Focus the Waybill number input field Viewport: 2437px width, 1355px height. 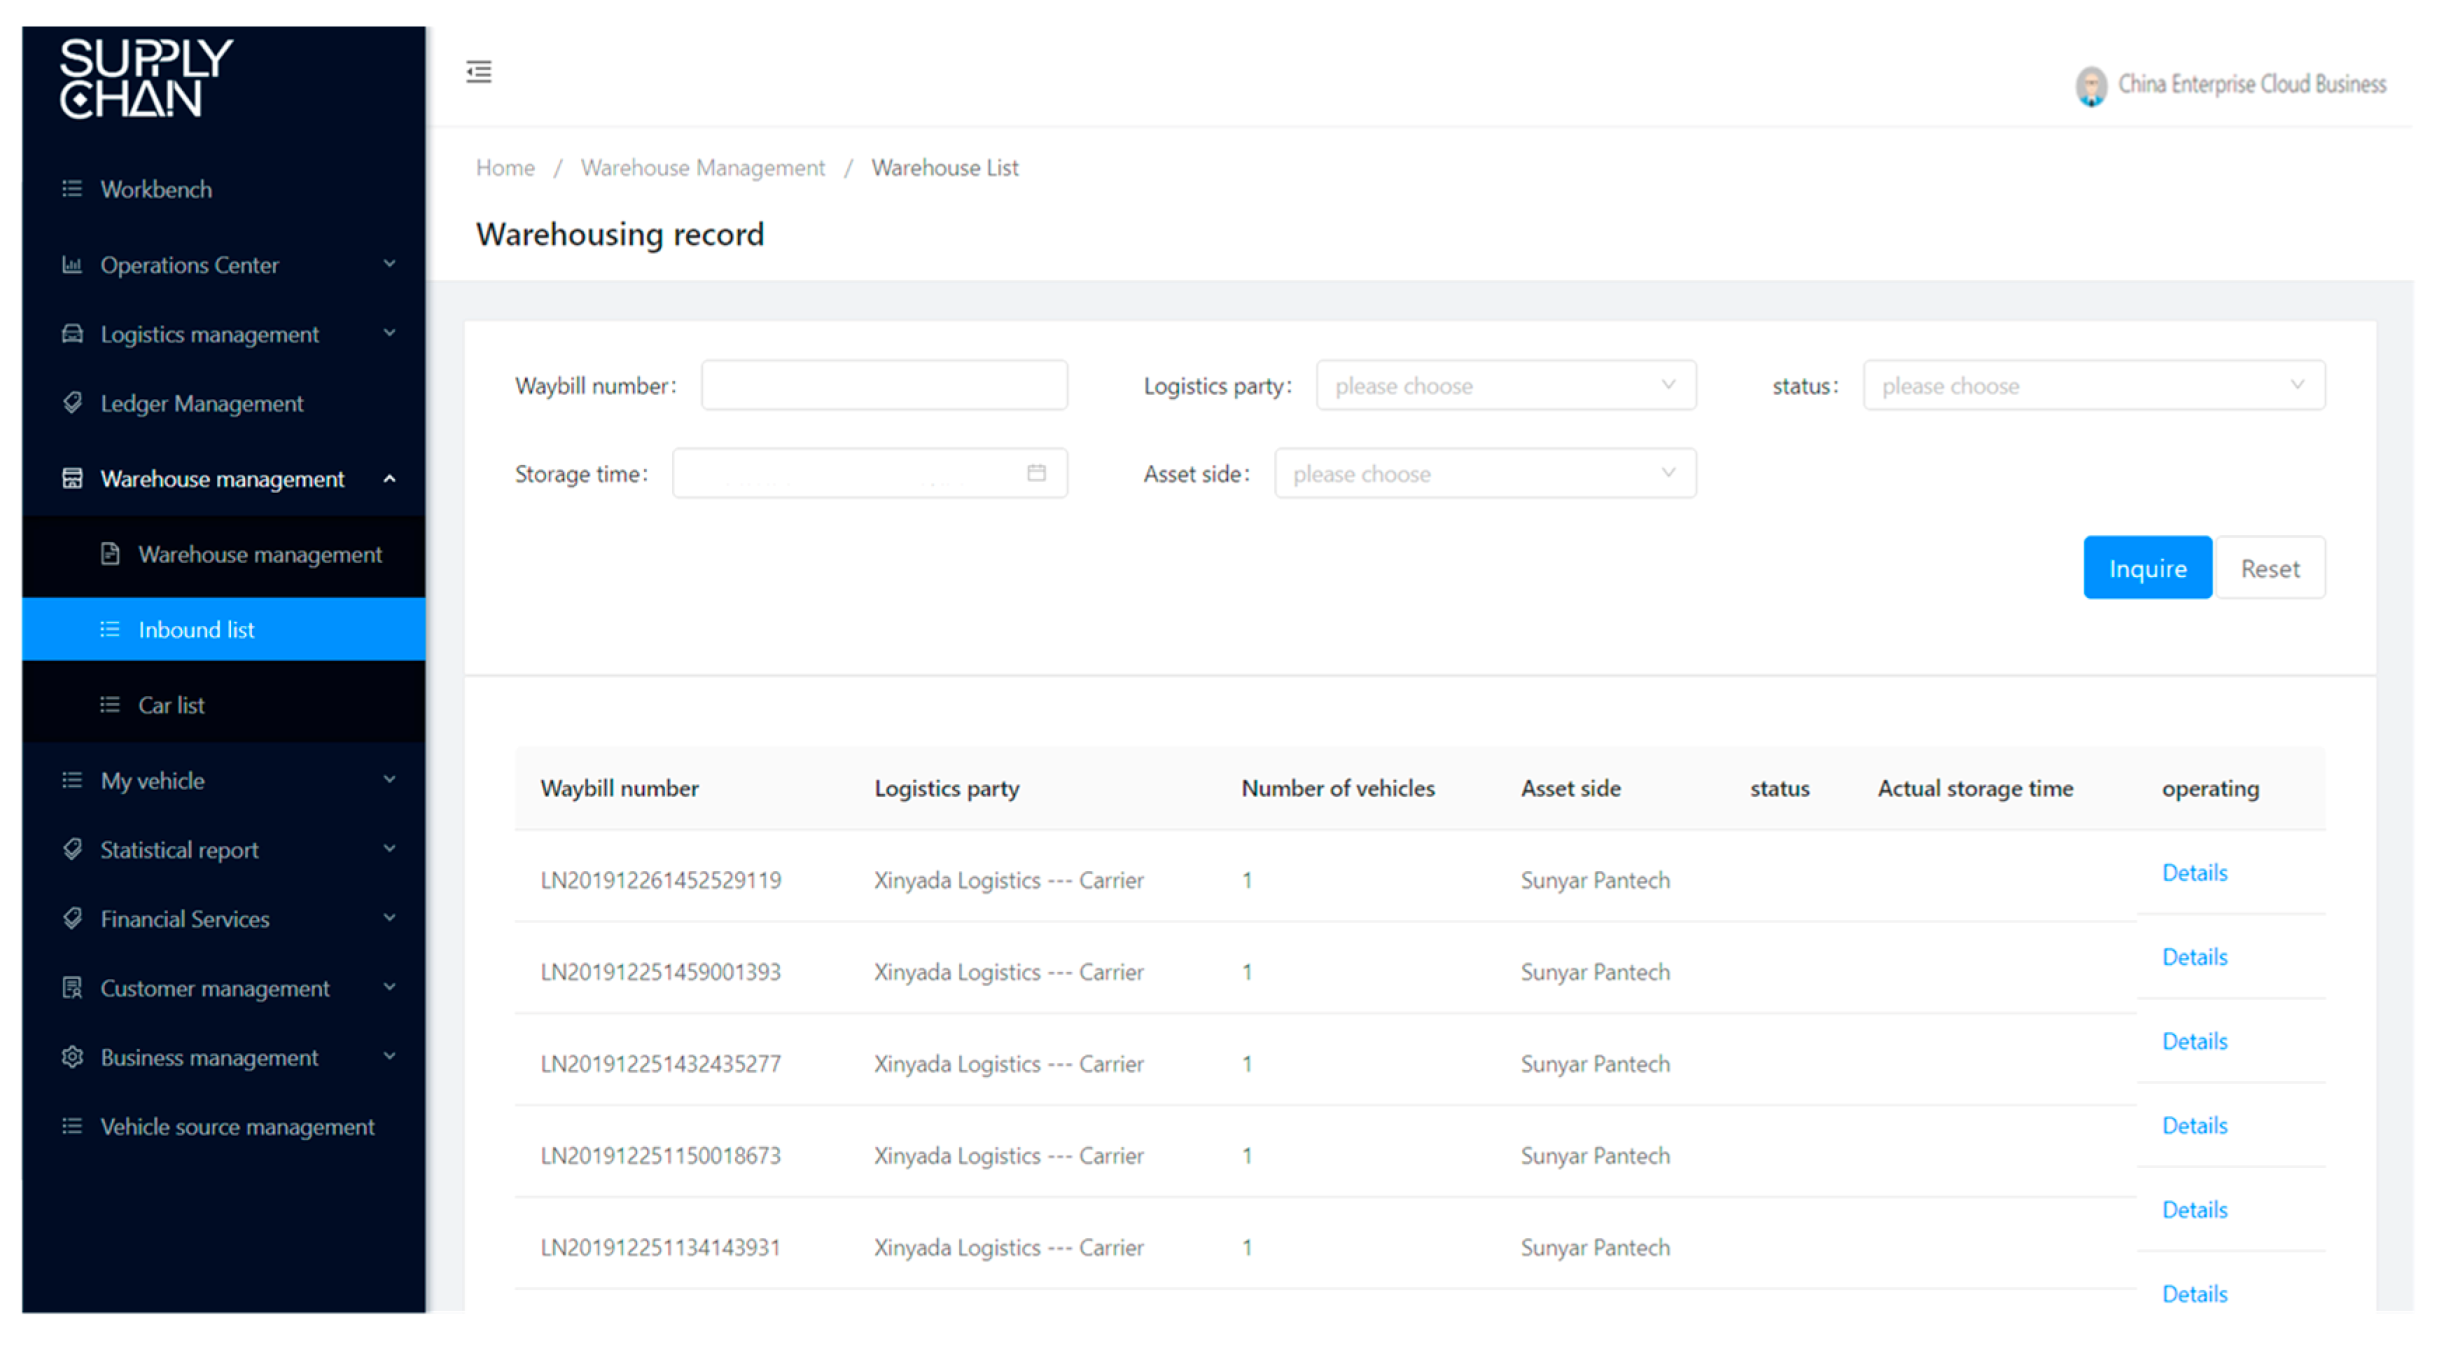coord(884,386)
